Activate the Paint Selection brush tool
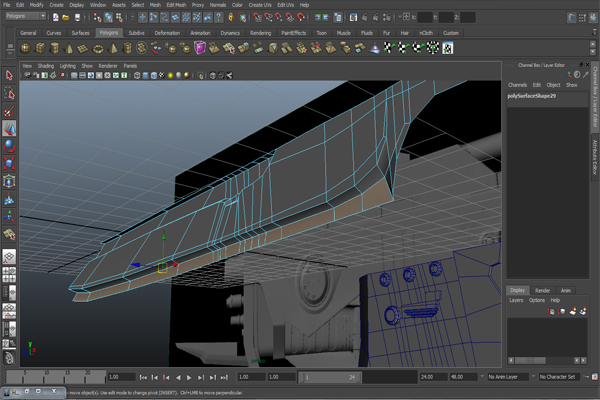The width and height of the screenshot is (600, 400). tap(9, 111)
